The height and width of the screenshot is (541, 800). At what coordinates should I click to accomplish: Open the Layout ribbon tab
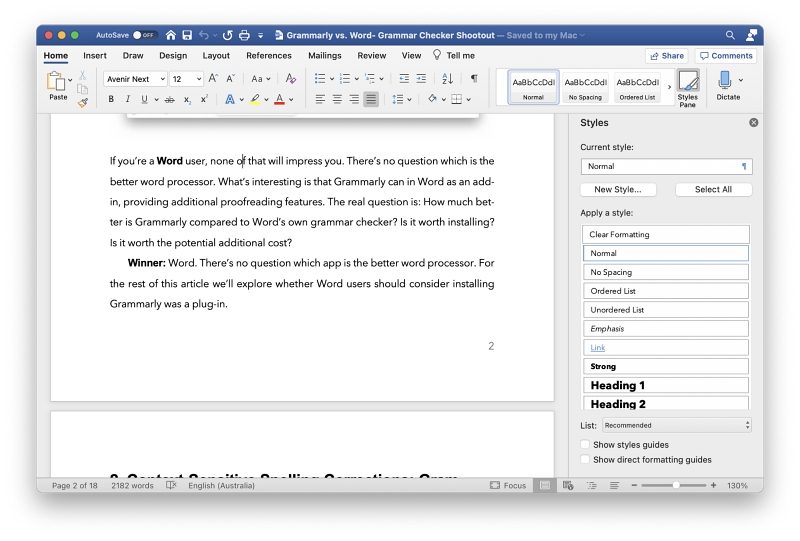coord(216,56)
